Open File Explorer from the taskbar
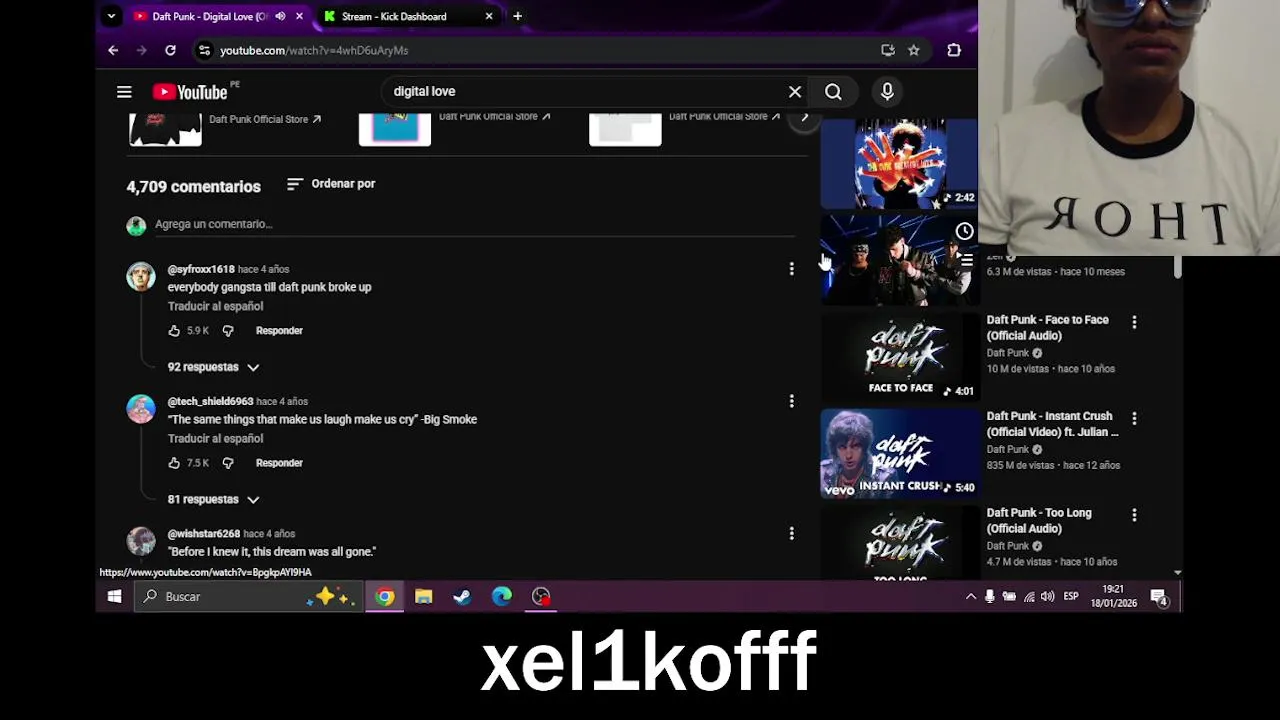Viewport: 1280px width, 720px height. pyautogui.click(x=424, y=597)
